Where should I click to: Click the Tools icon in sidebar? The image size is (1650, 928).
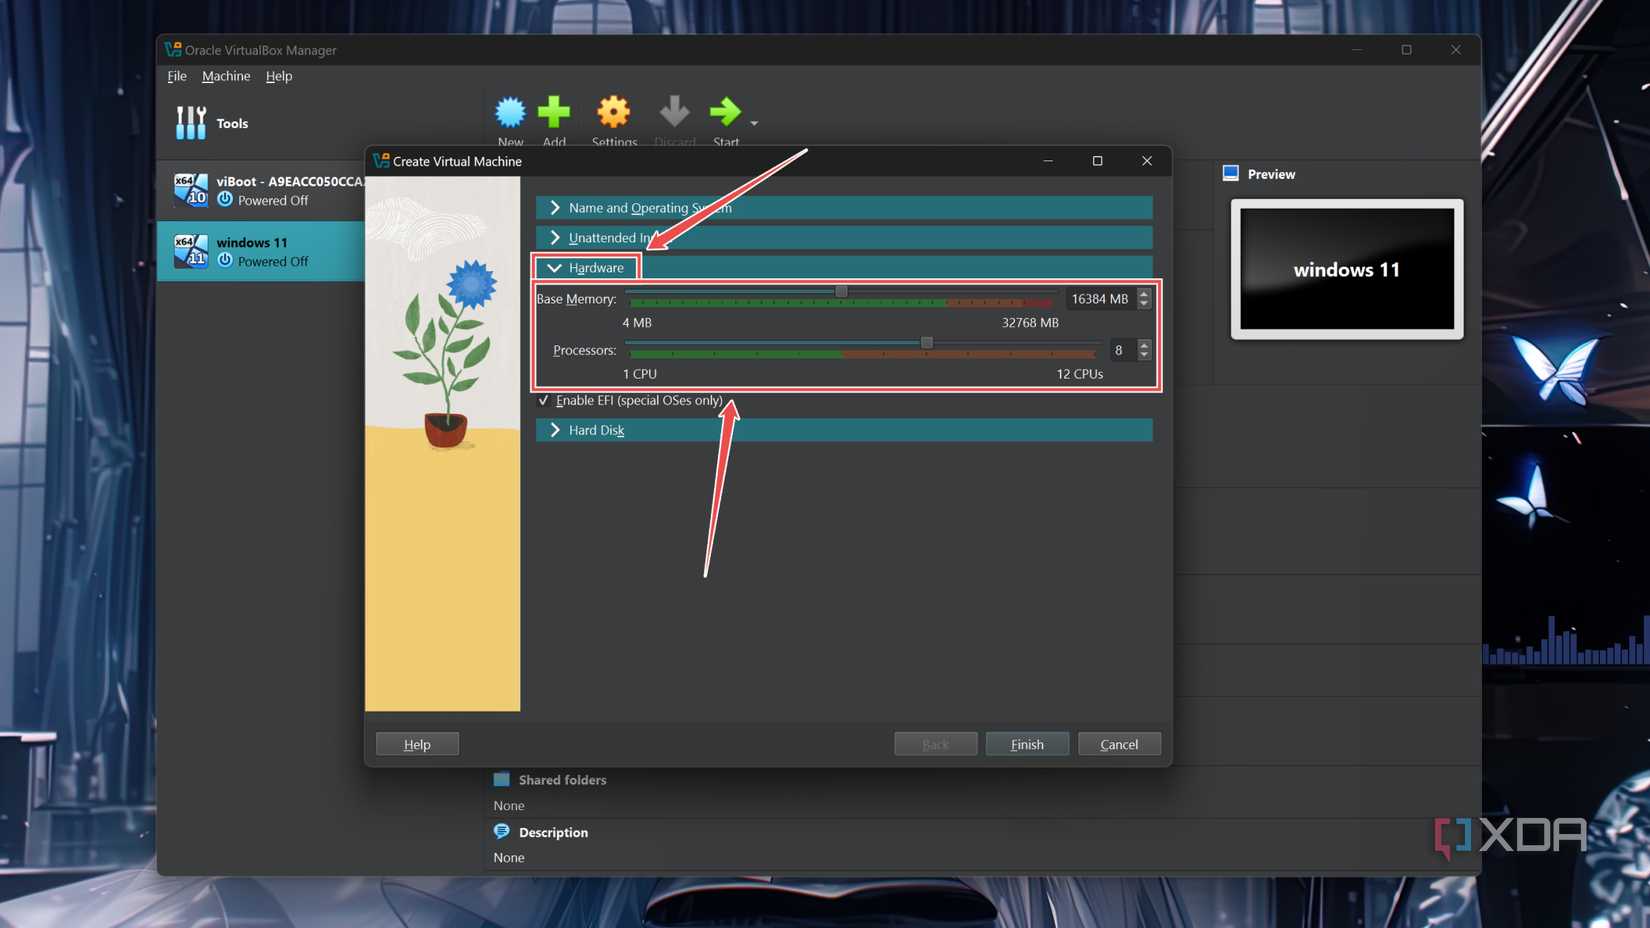[x=190, y=123]
